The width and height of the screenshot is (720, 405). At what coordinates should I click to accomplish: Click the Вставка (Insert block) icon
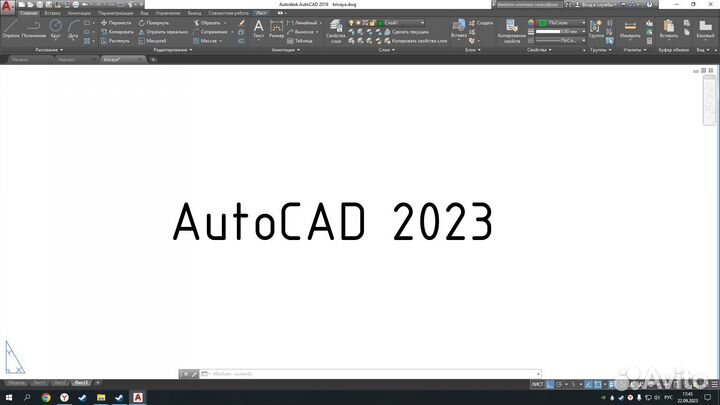(458, 28)
